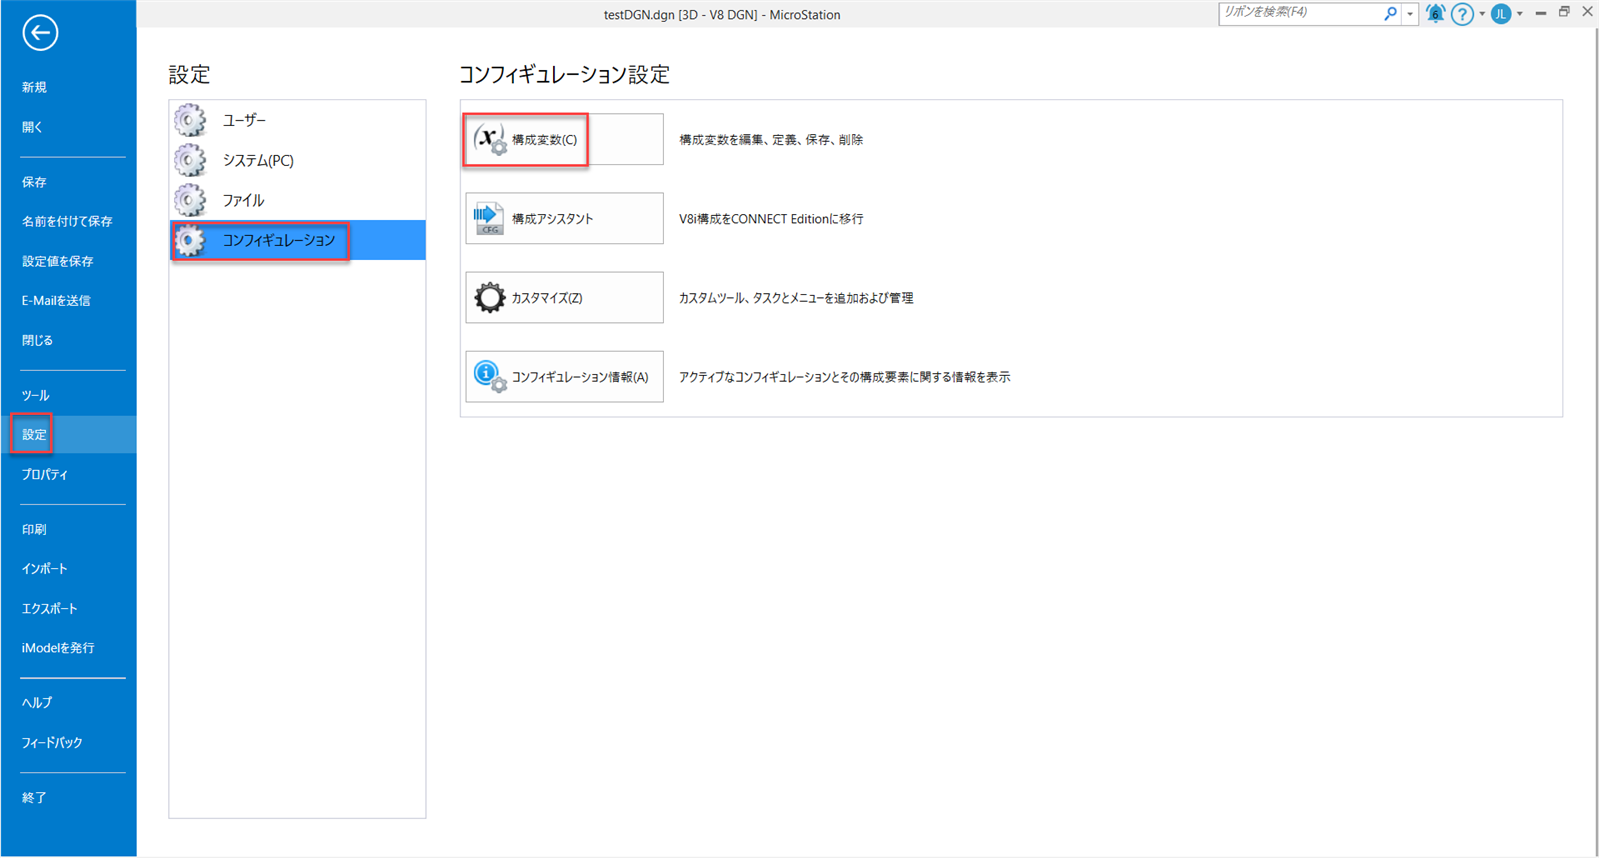The image size is (1599, 858).
Task: Open フィードバック in the sidebar
Action: click(69, 742)
